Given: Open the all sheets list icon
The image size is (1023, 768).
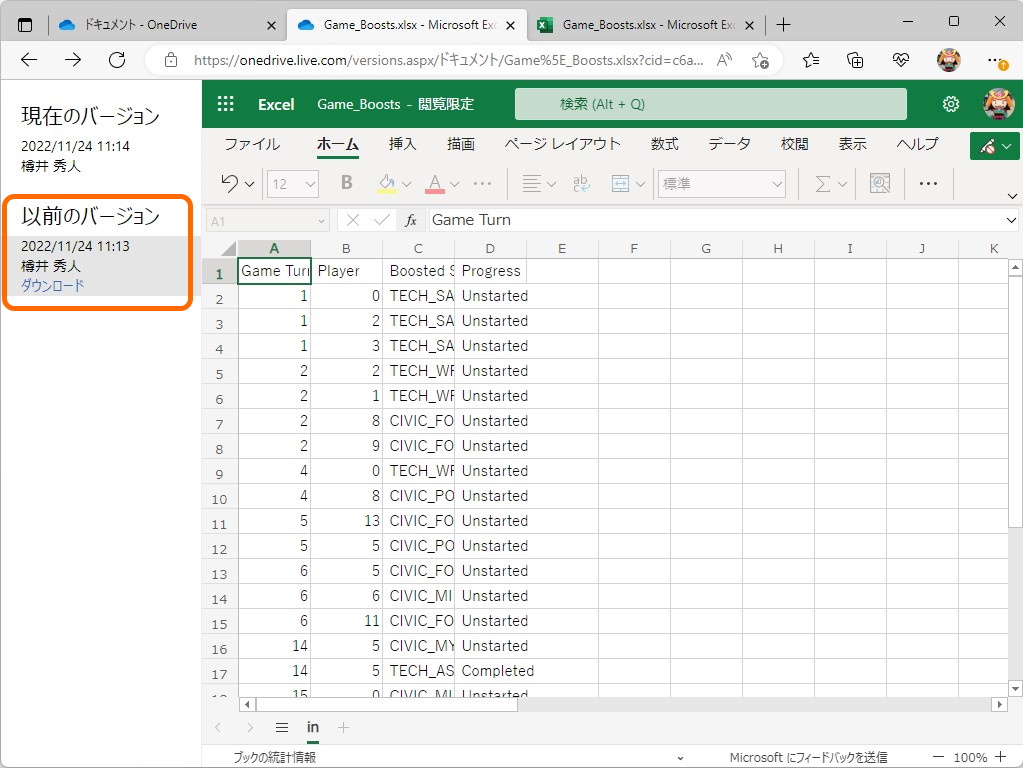Looking at the screenshot, I should 282,728.
